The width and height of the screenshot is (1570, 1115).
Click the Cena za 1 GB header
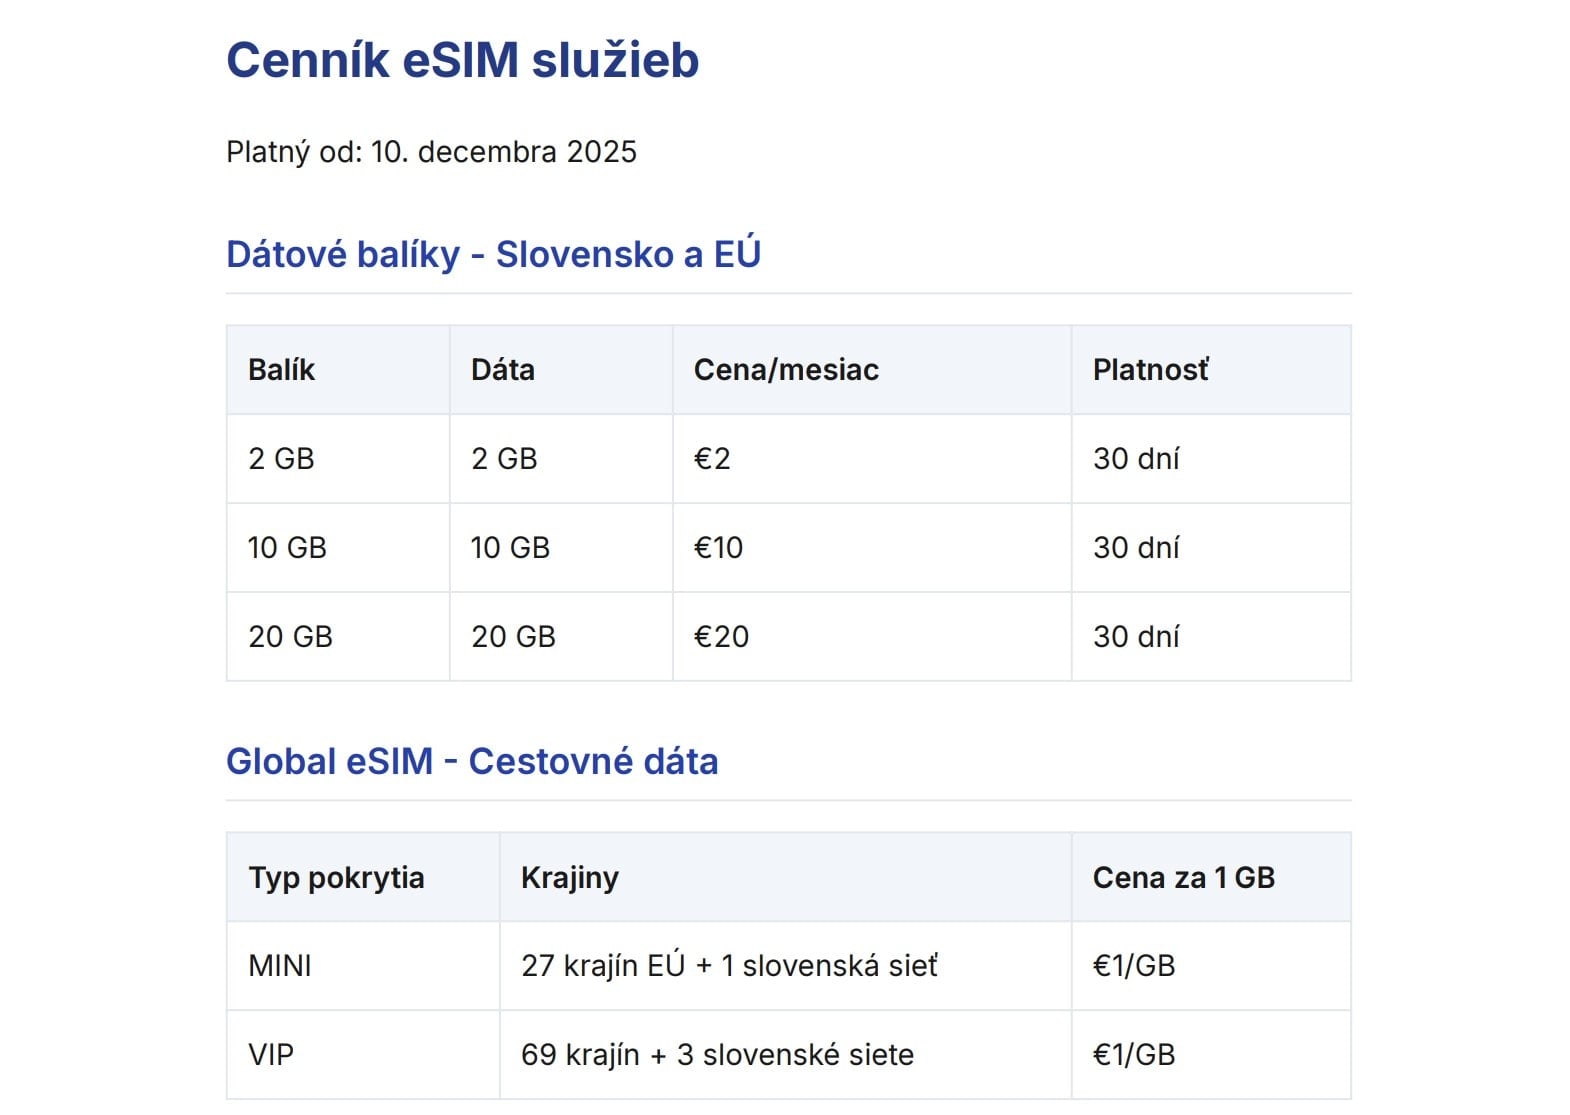pos(1183,878)
